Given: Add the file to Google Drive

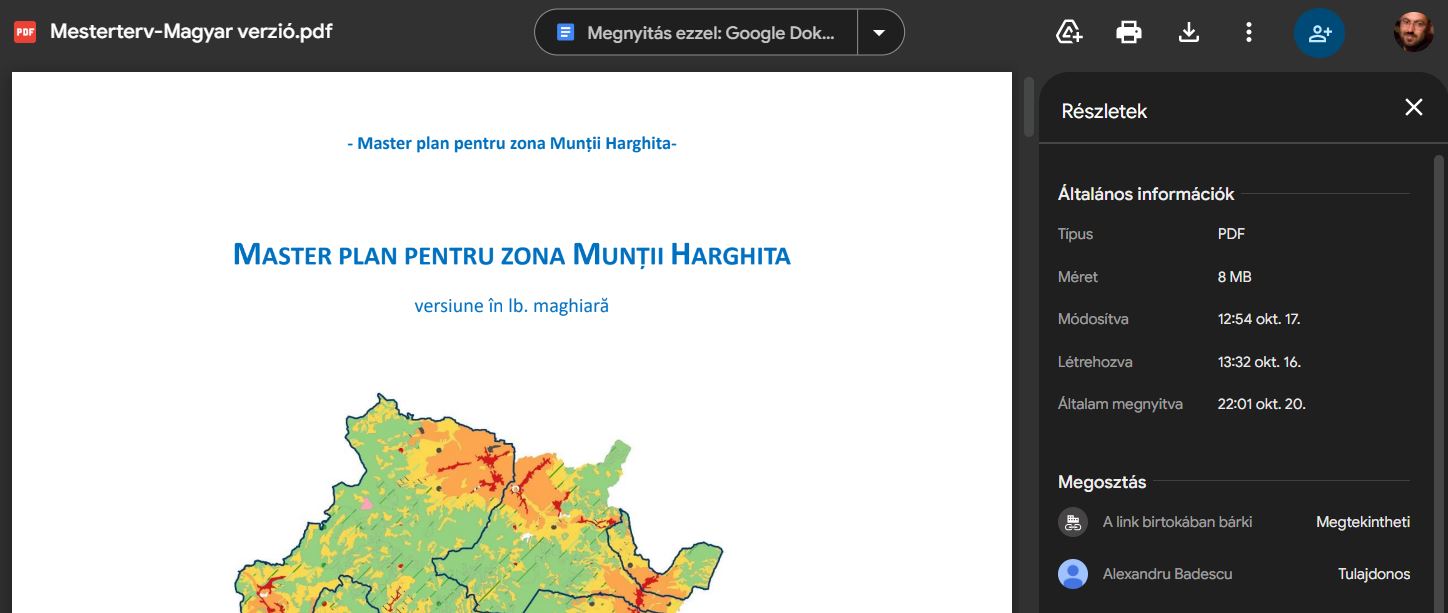Looking at the screenshot, I should click(x=1069, y=32).
